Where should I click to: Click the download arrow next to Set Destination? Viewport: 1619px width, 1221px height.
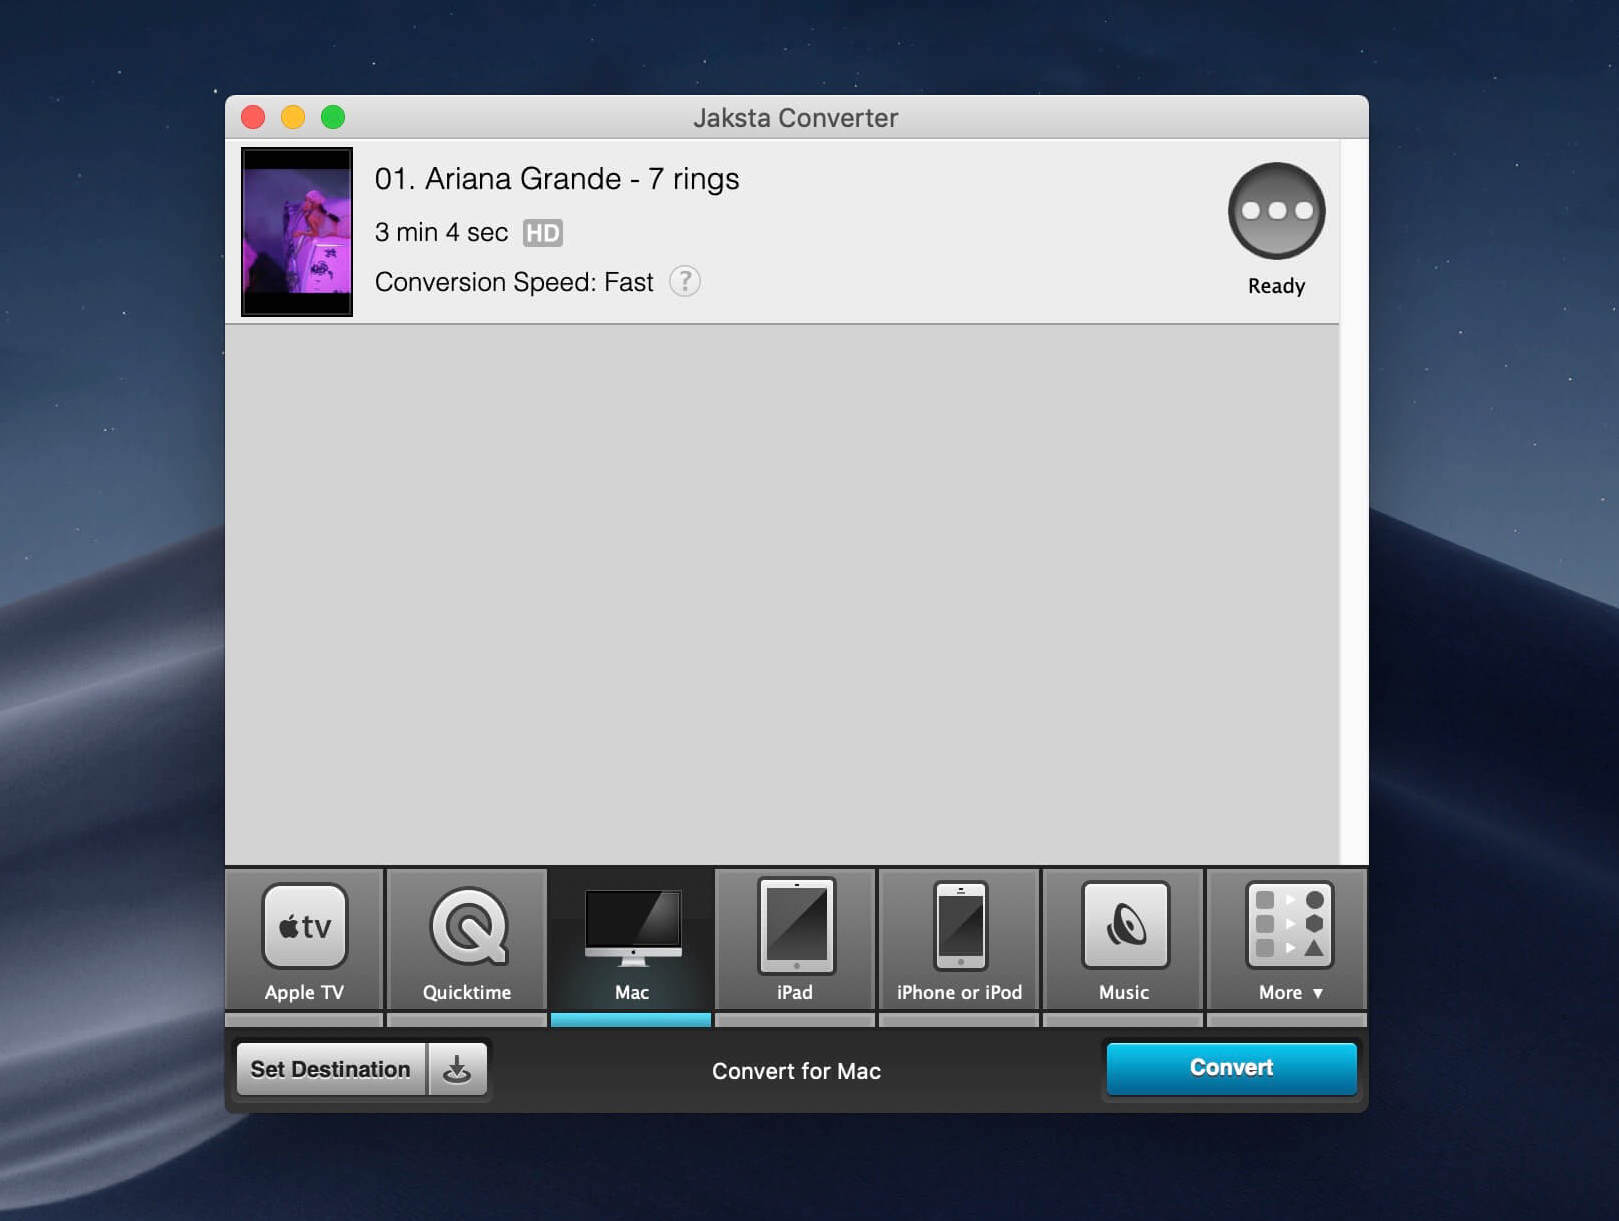pyautogui.click(x=457, y=1069)
